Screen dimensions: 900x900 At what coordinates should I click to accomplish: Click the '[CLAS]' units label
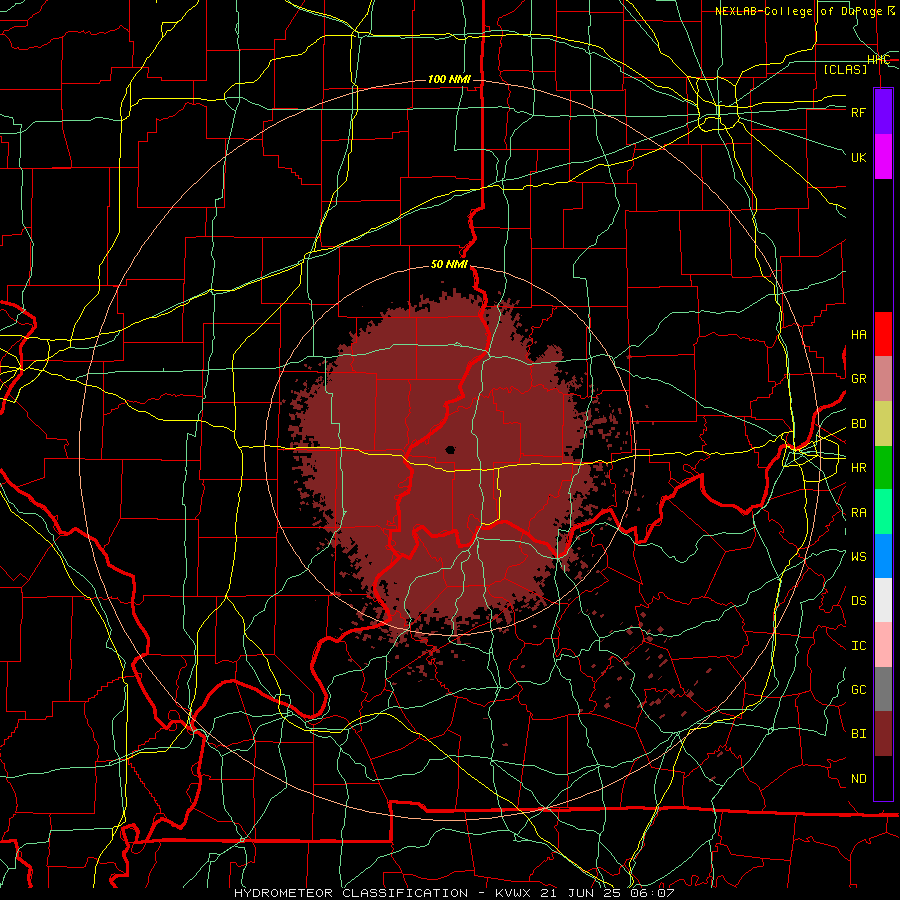pos(845,69)
